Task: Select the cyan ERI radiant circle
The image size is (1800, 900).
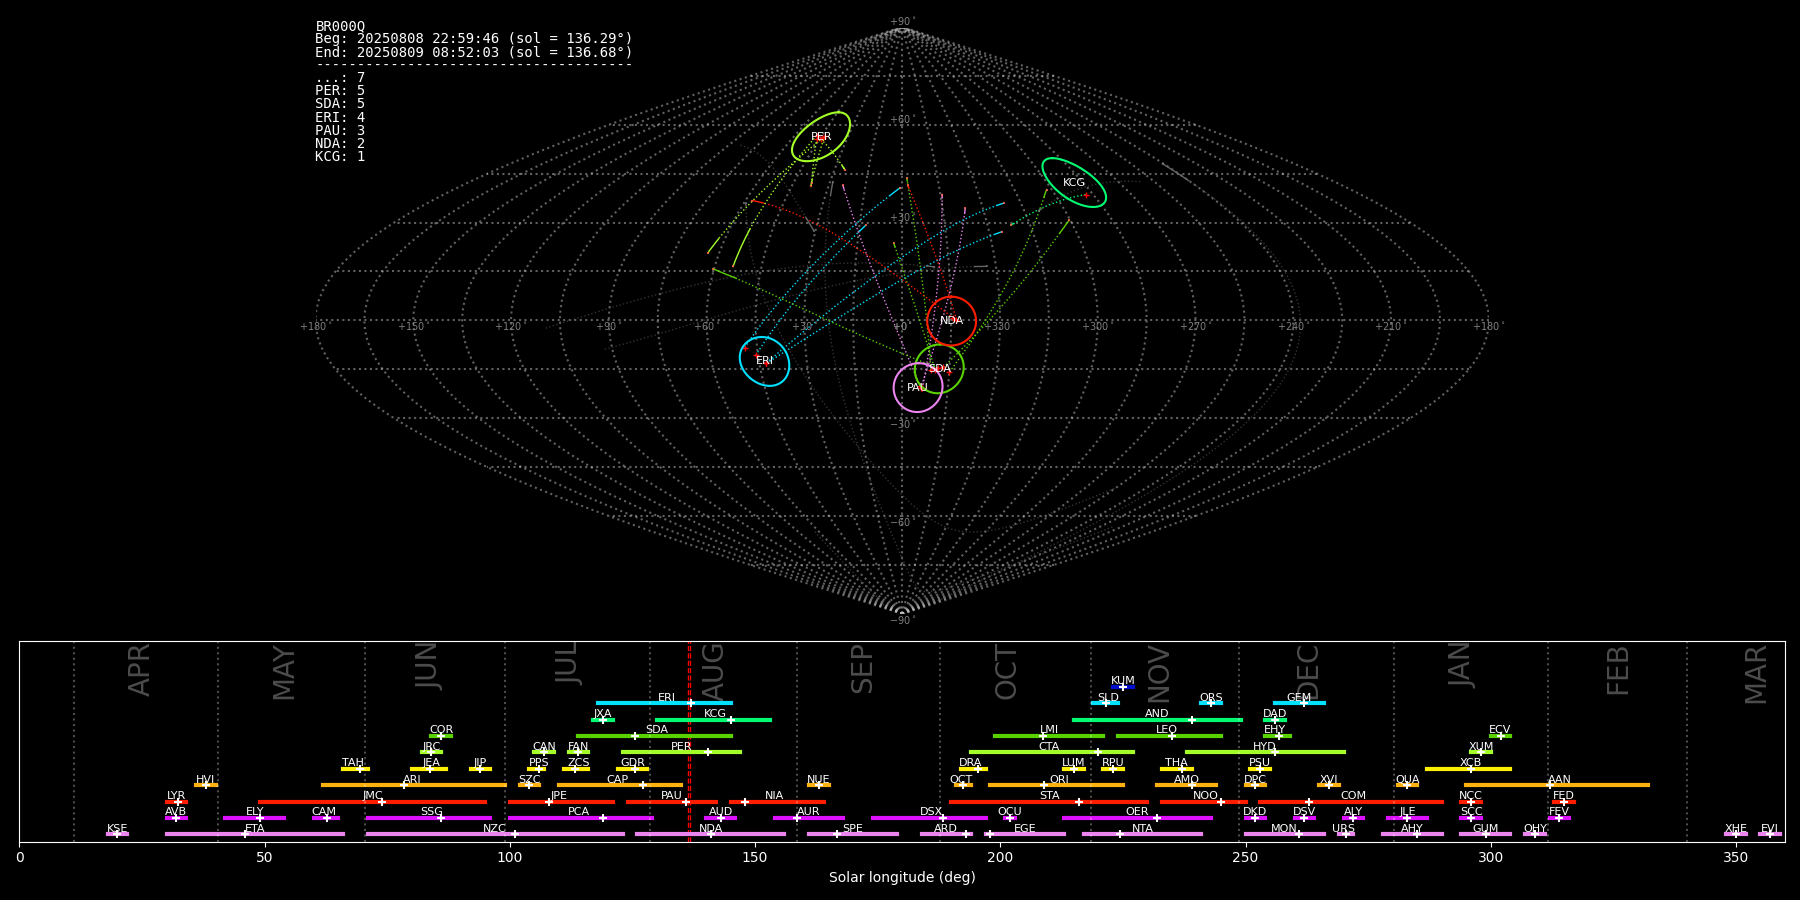Action: (x=765, y=361)
